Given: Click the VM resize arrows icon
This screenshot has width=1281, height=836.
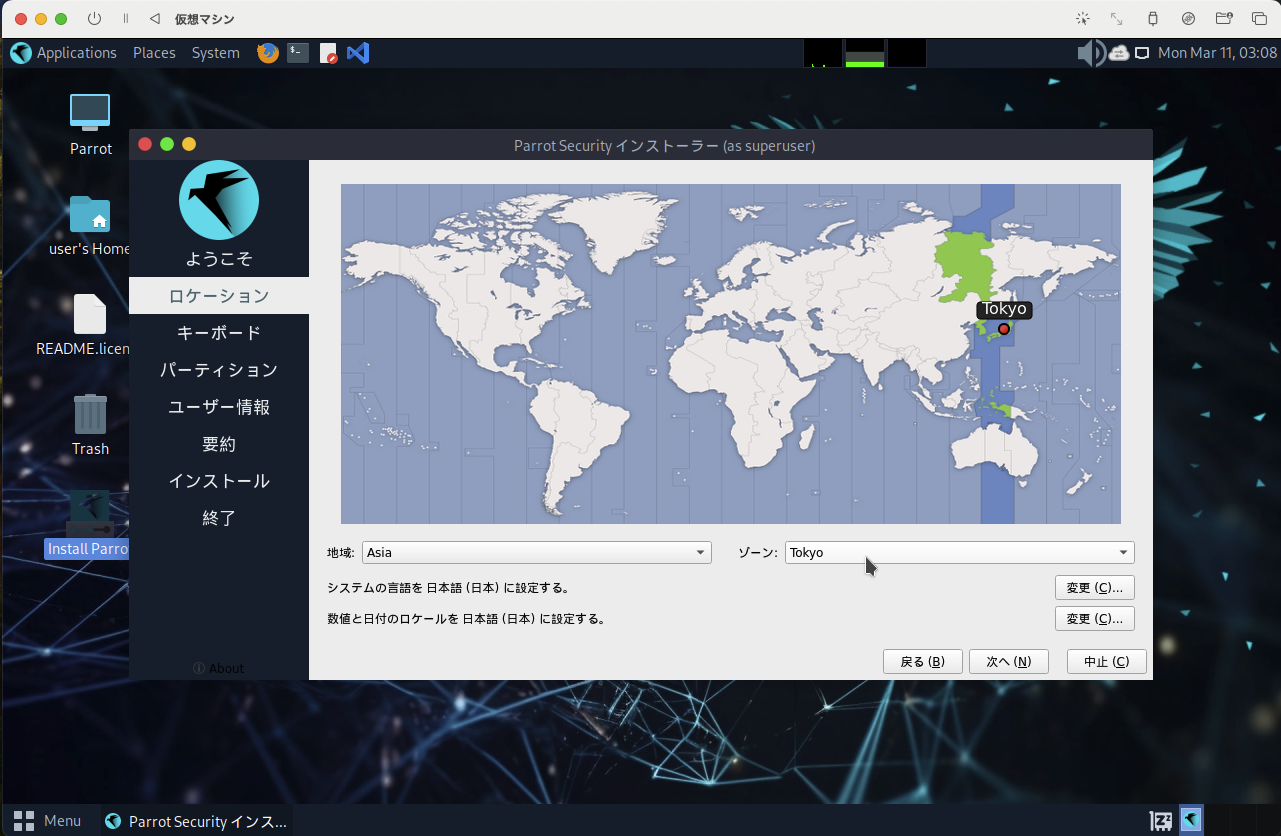Looking at the screenshot, I should pyautogui.click(x=1117, y=19).
